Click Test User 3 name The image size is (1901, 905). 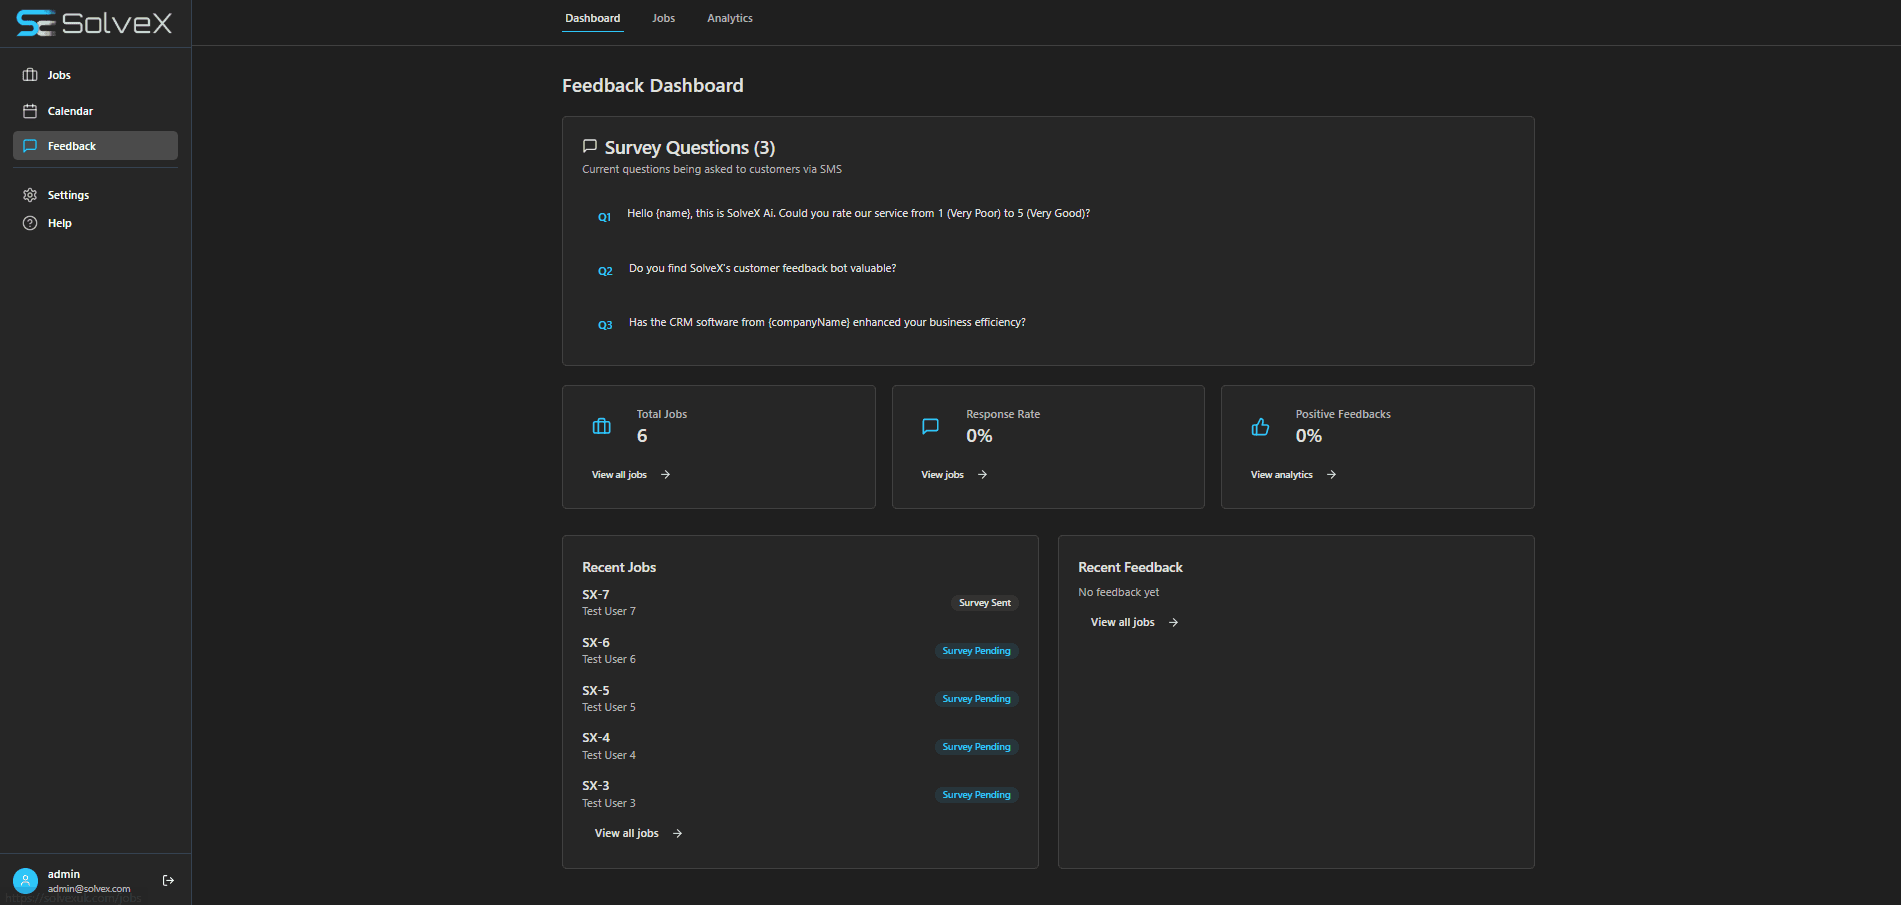[x=609, y=803]
